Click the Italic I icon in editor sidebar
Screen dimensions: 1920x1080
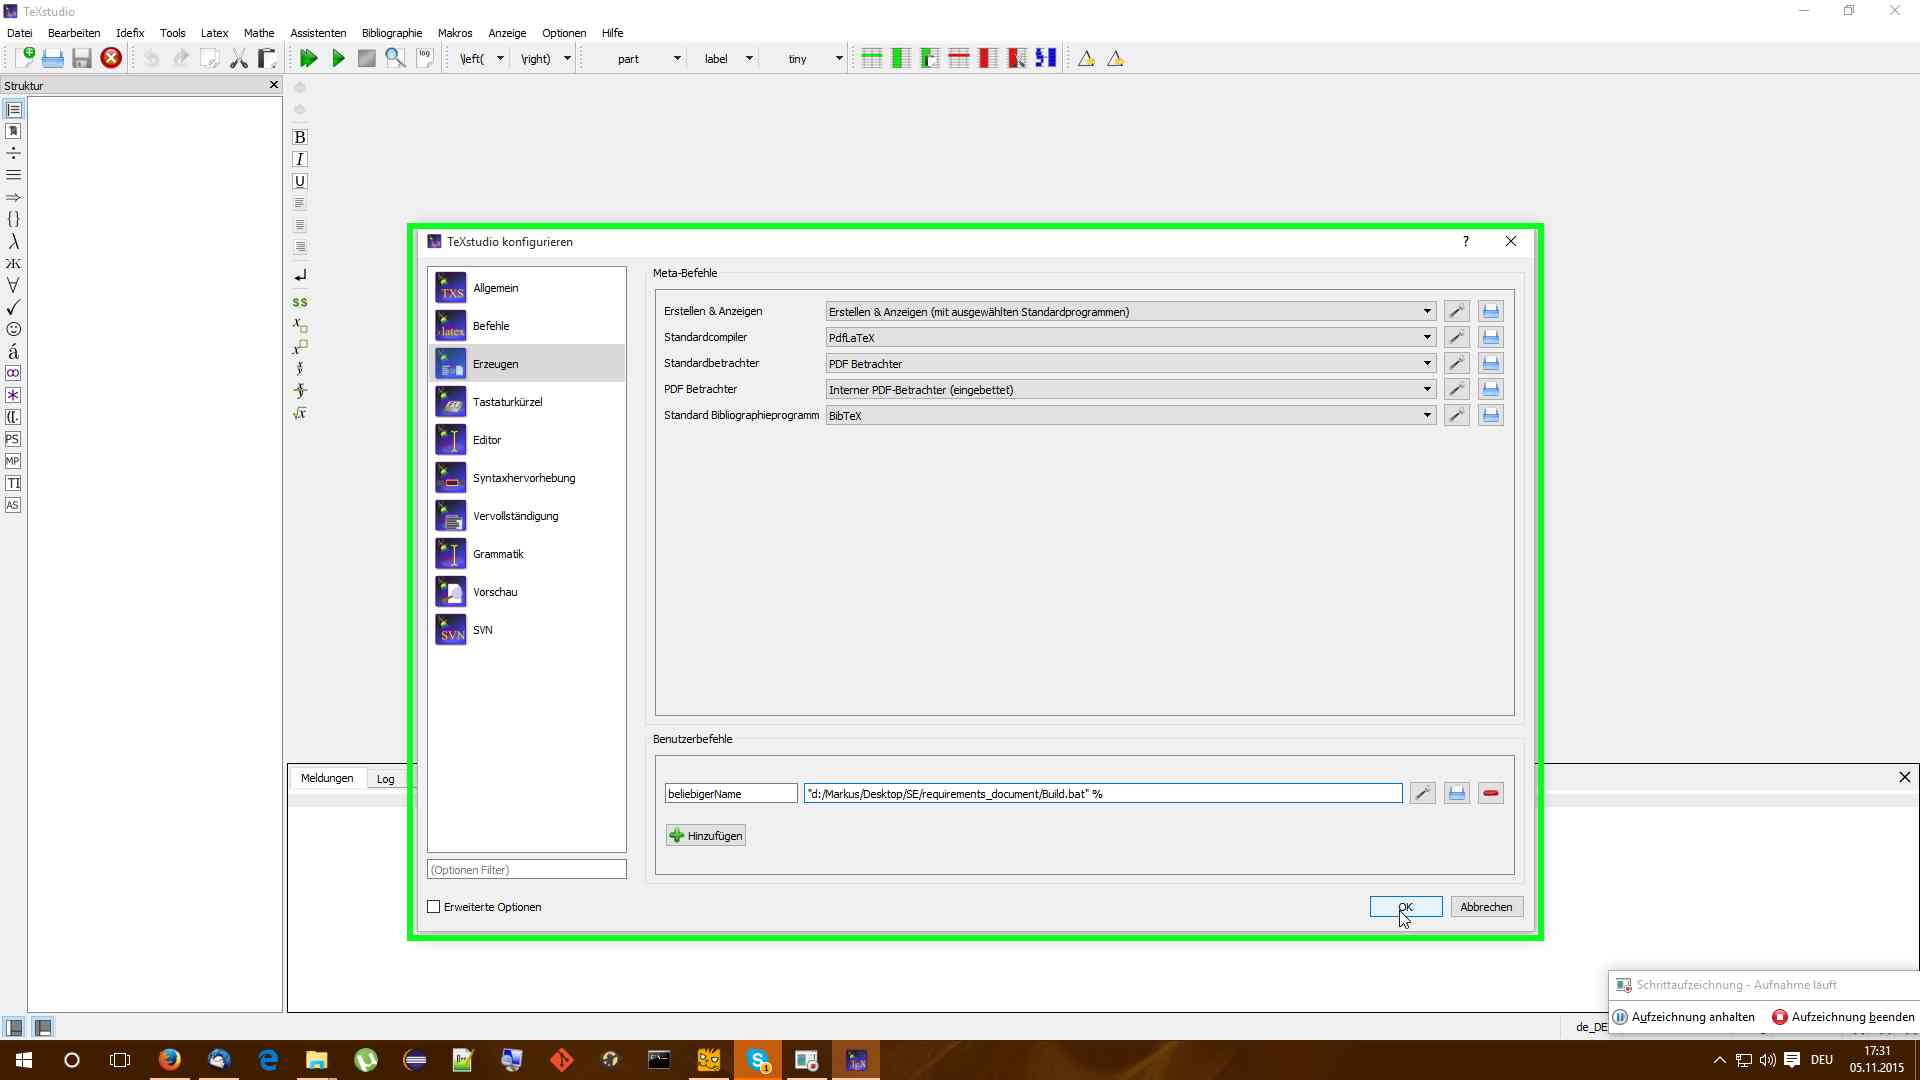tap(300, 159)
